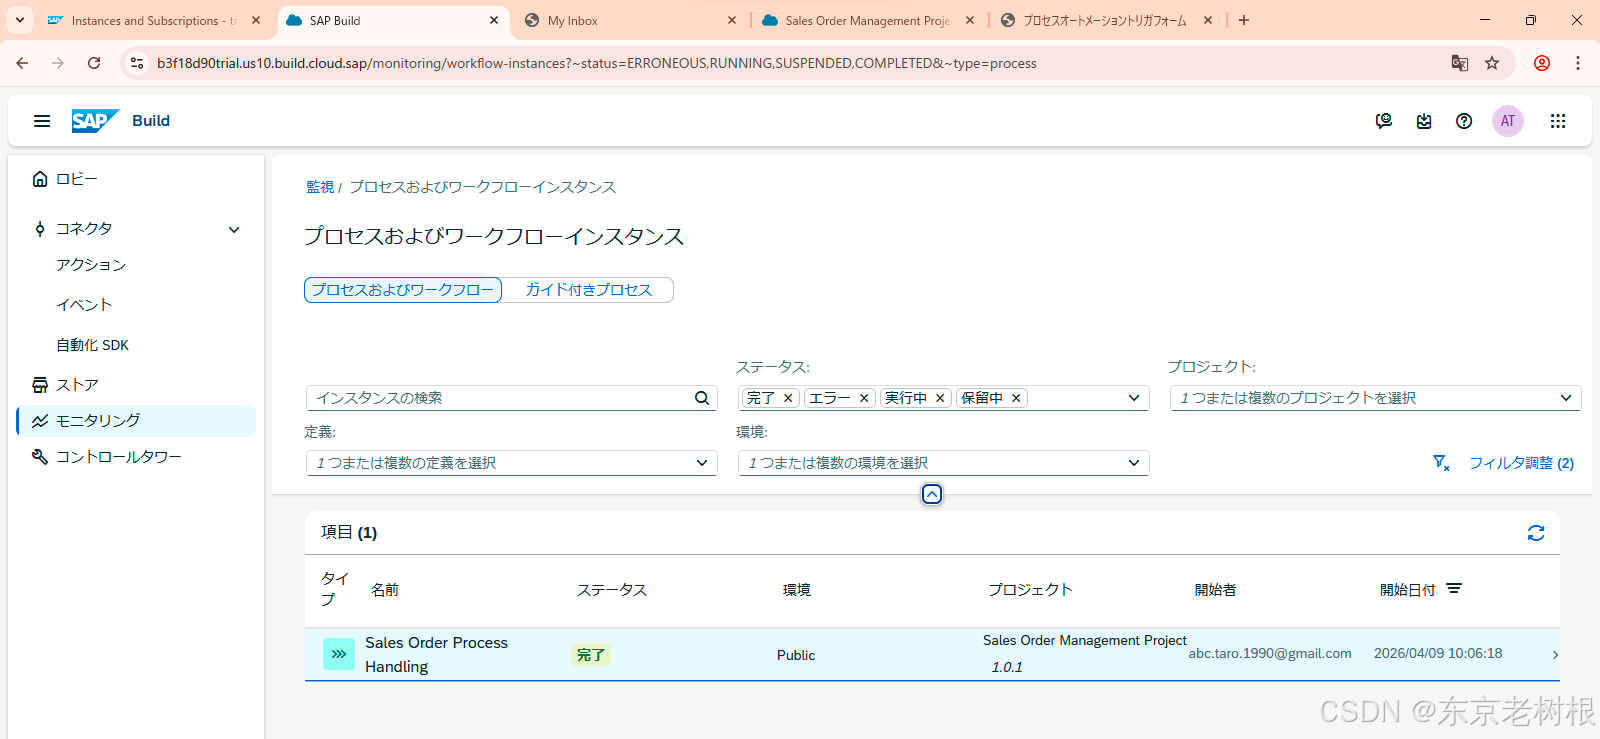Remove the 実行中 status token

coord(940,398)
